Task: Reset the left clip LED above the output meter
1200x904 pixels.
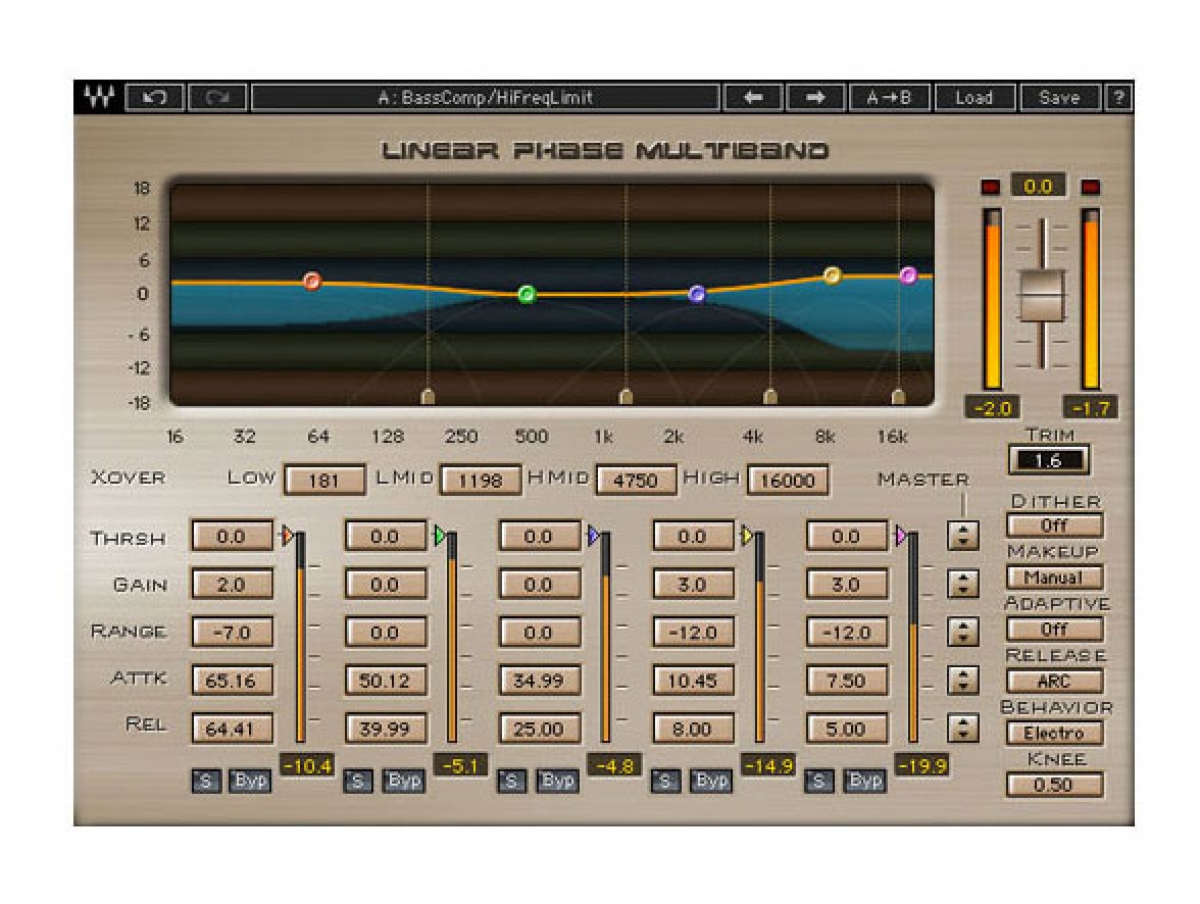Action: pos(991,187)
